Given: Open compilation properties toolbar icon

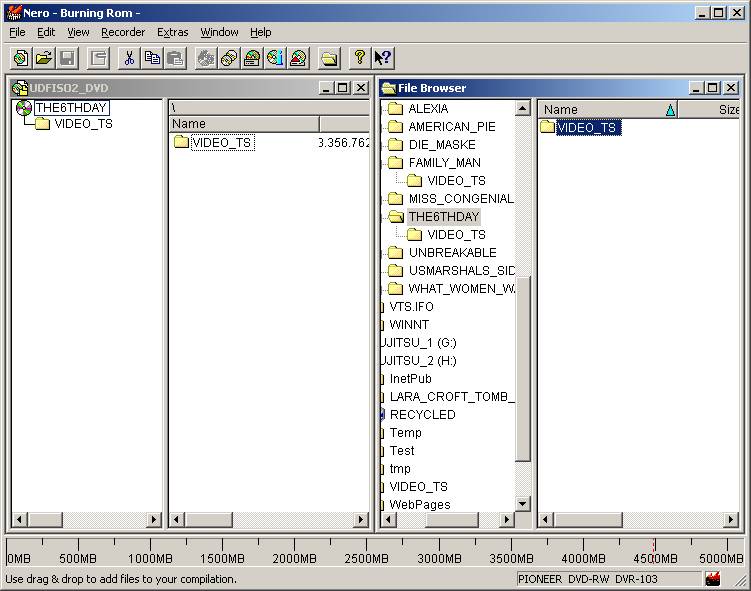Looking at the screenshot, I should [x=99, y=58].
